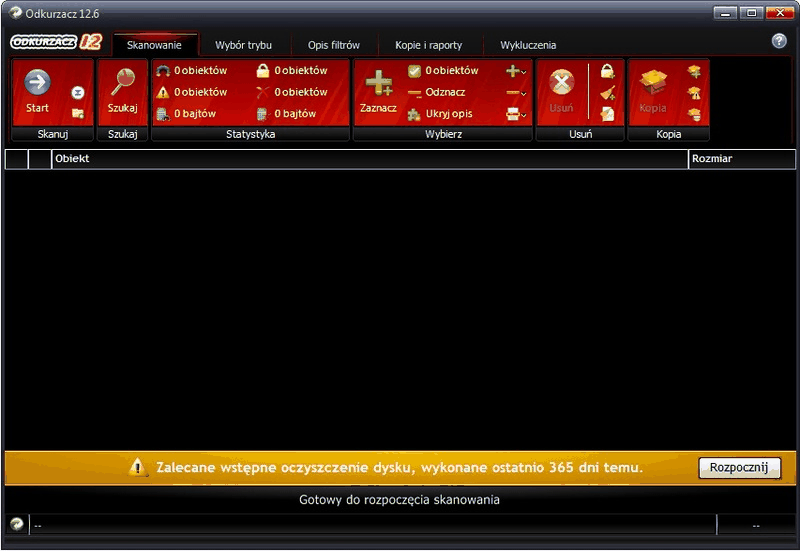Click the broom icon in Usuń group

[x=607, y=93]
